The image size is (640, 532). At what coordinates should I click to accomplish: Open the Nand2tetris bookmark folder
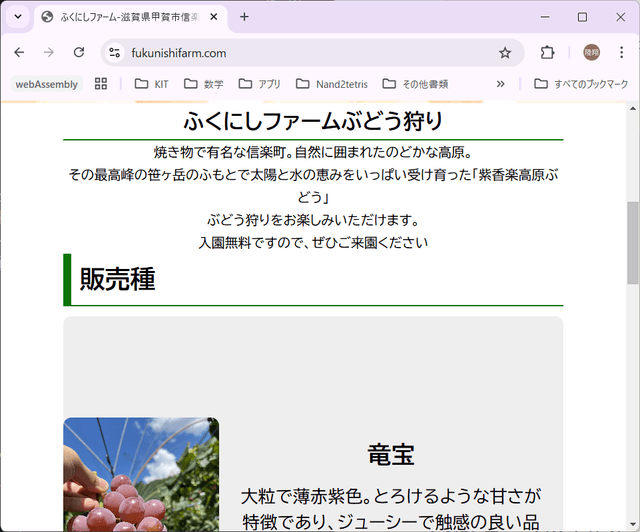pyautogui.click(x=332, y=84)
